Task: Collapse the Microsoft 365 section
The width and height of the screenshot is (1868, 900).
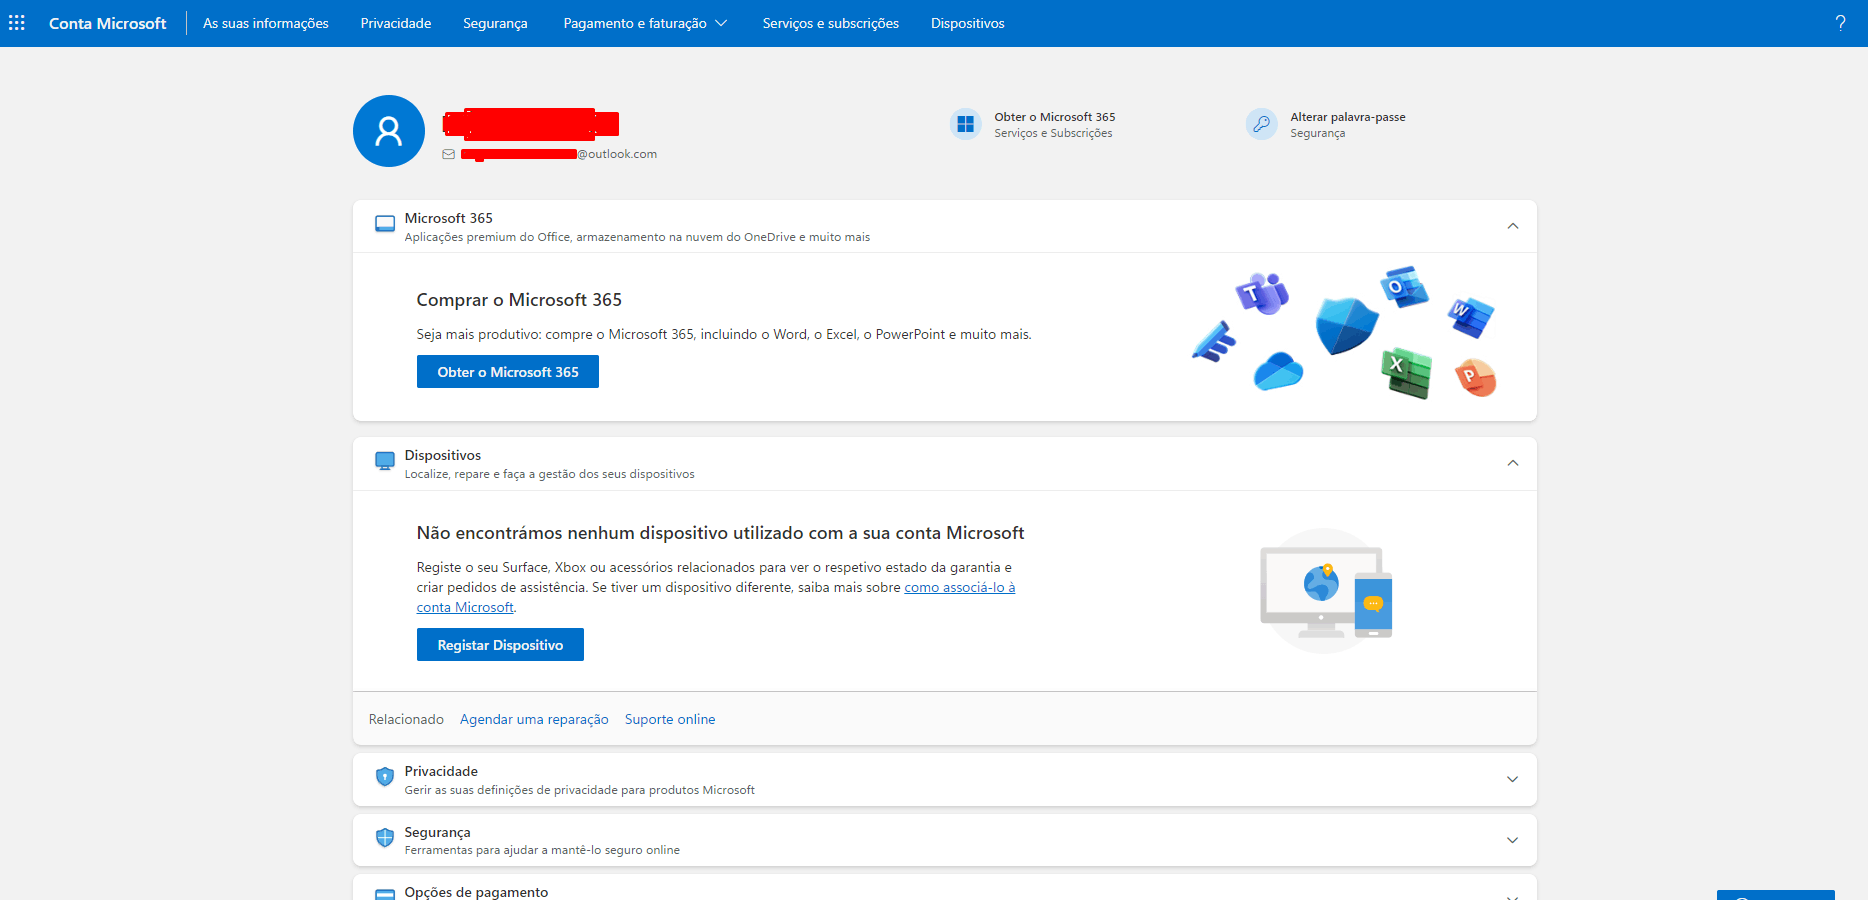Action: point(1512,226)
